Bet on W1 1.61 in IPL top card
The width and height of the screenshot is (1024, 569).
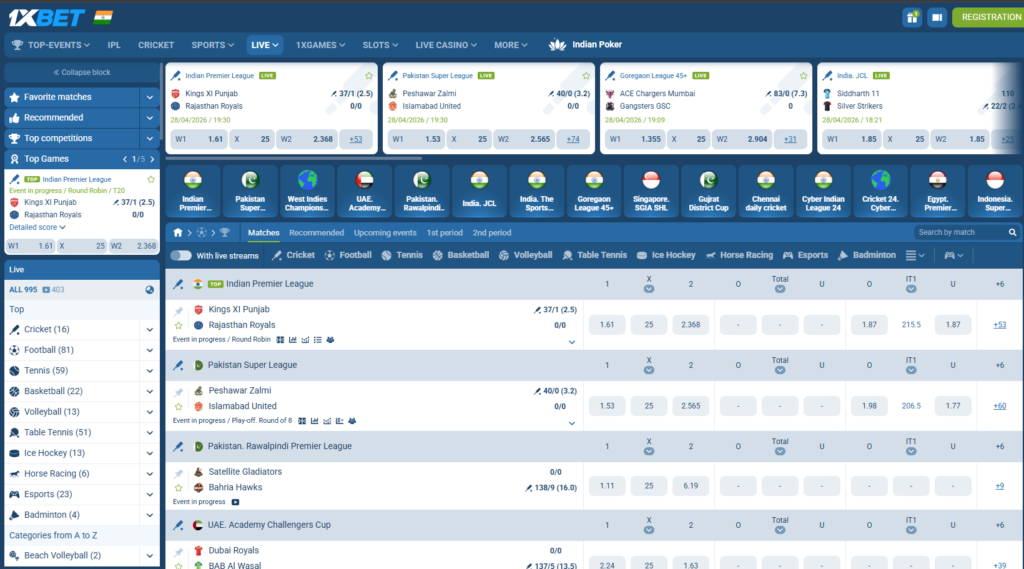[199, 139]
